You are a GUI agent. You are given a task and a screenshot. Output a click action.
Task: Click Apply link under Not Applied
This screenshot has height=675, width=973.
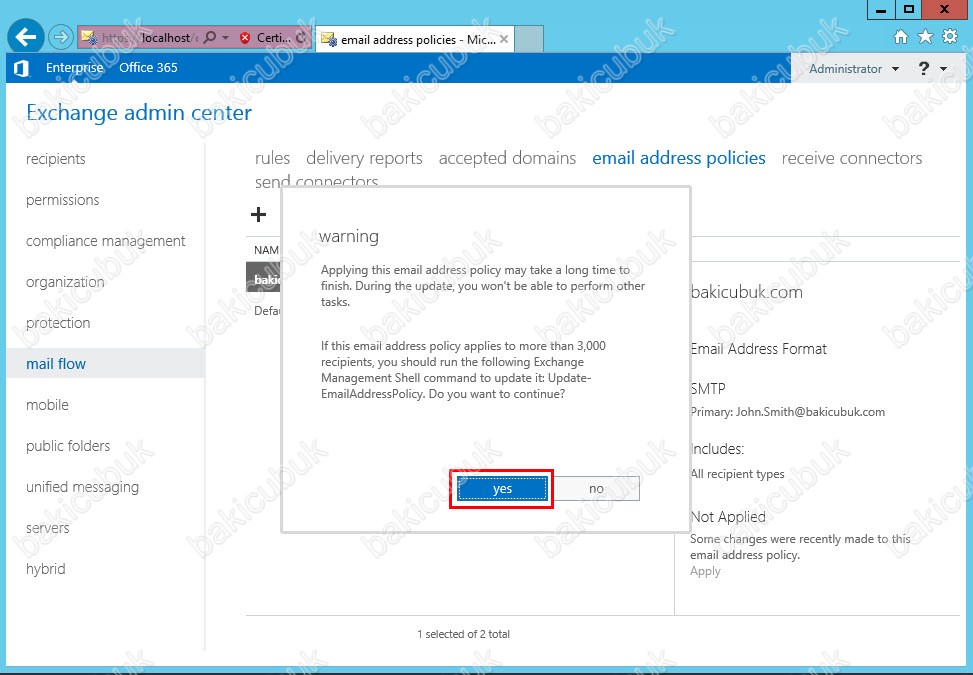click(706, 571)
